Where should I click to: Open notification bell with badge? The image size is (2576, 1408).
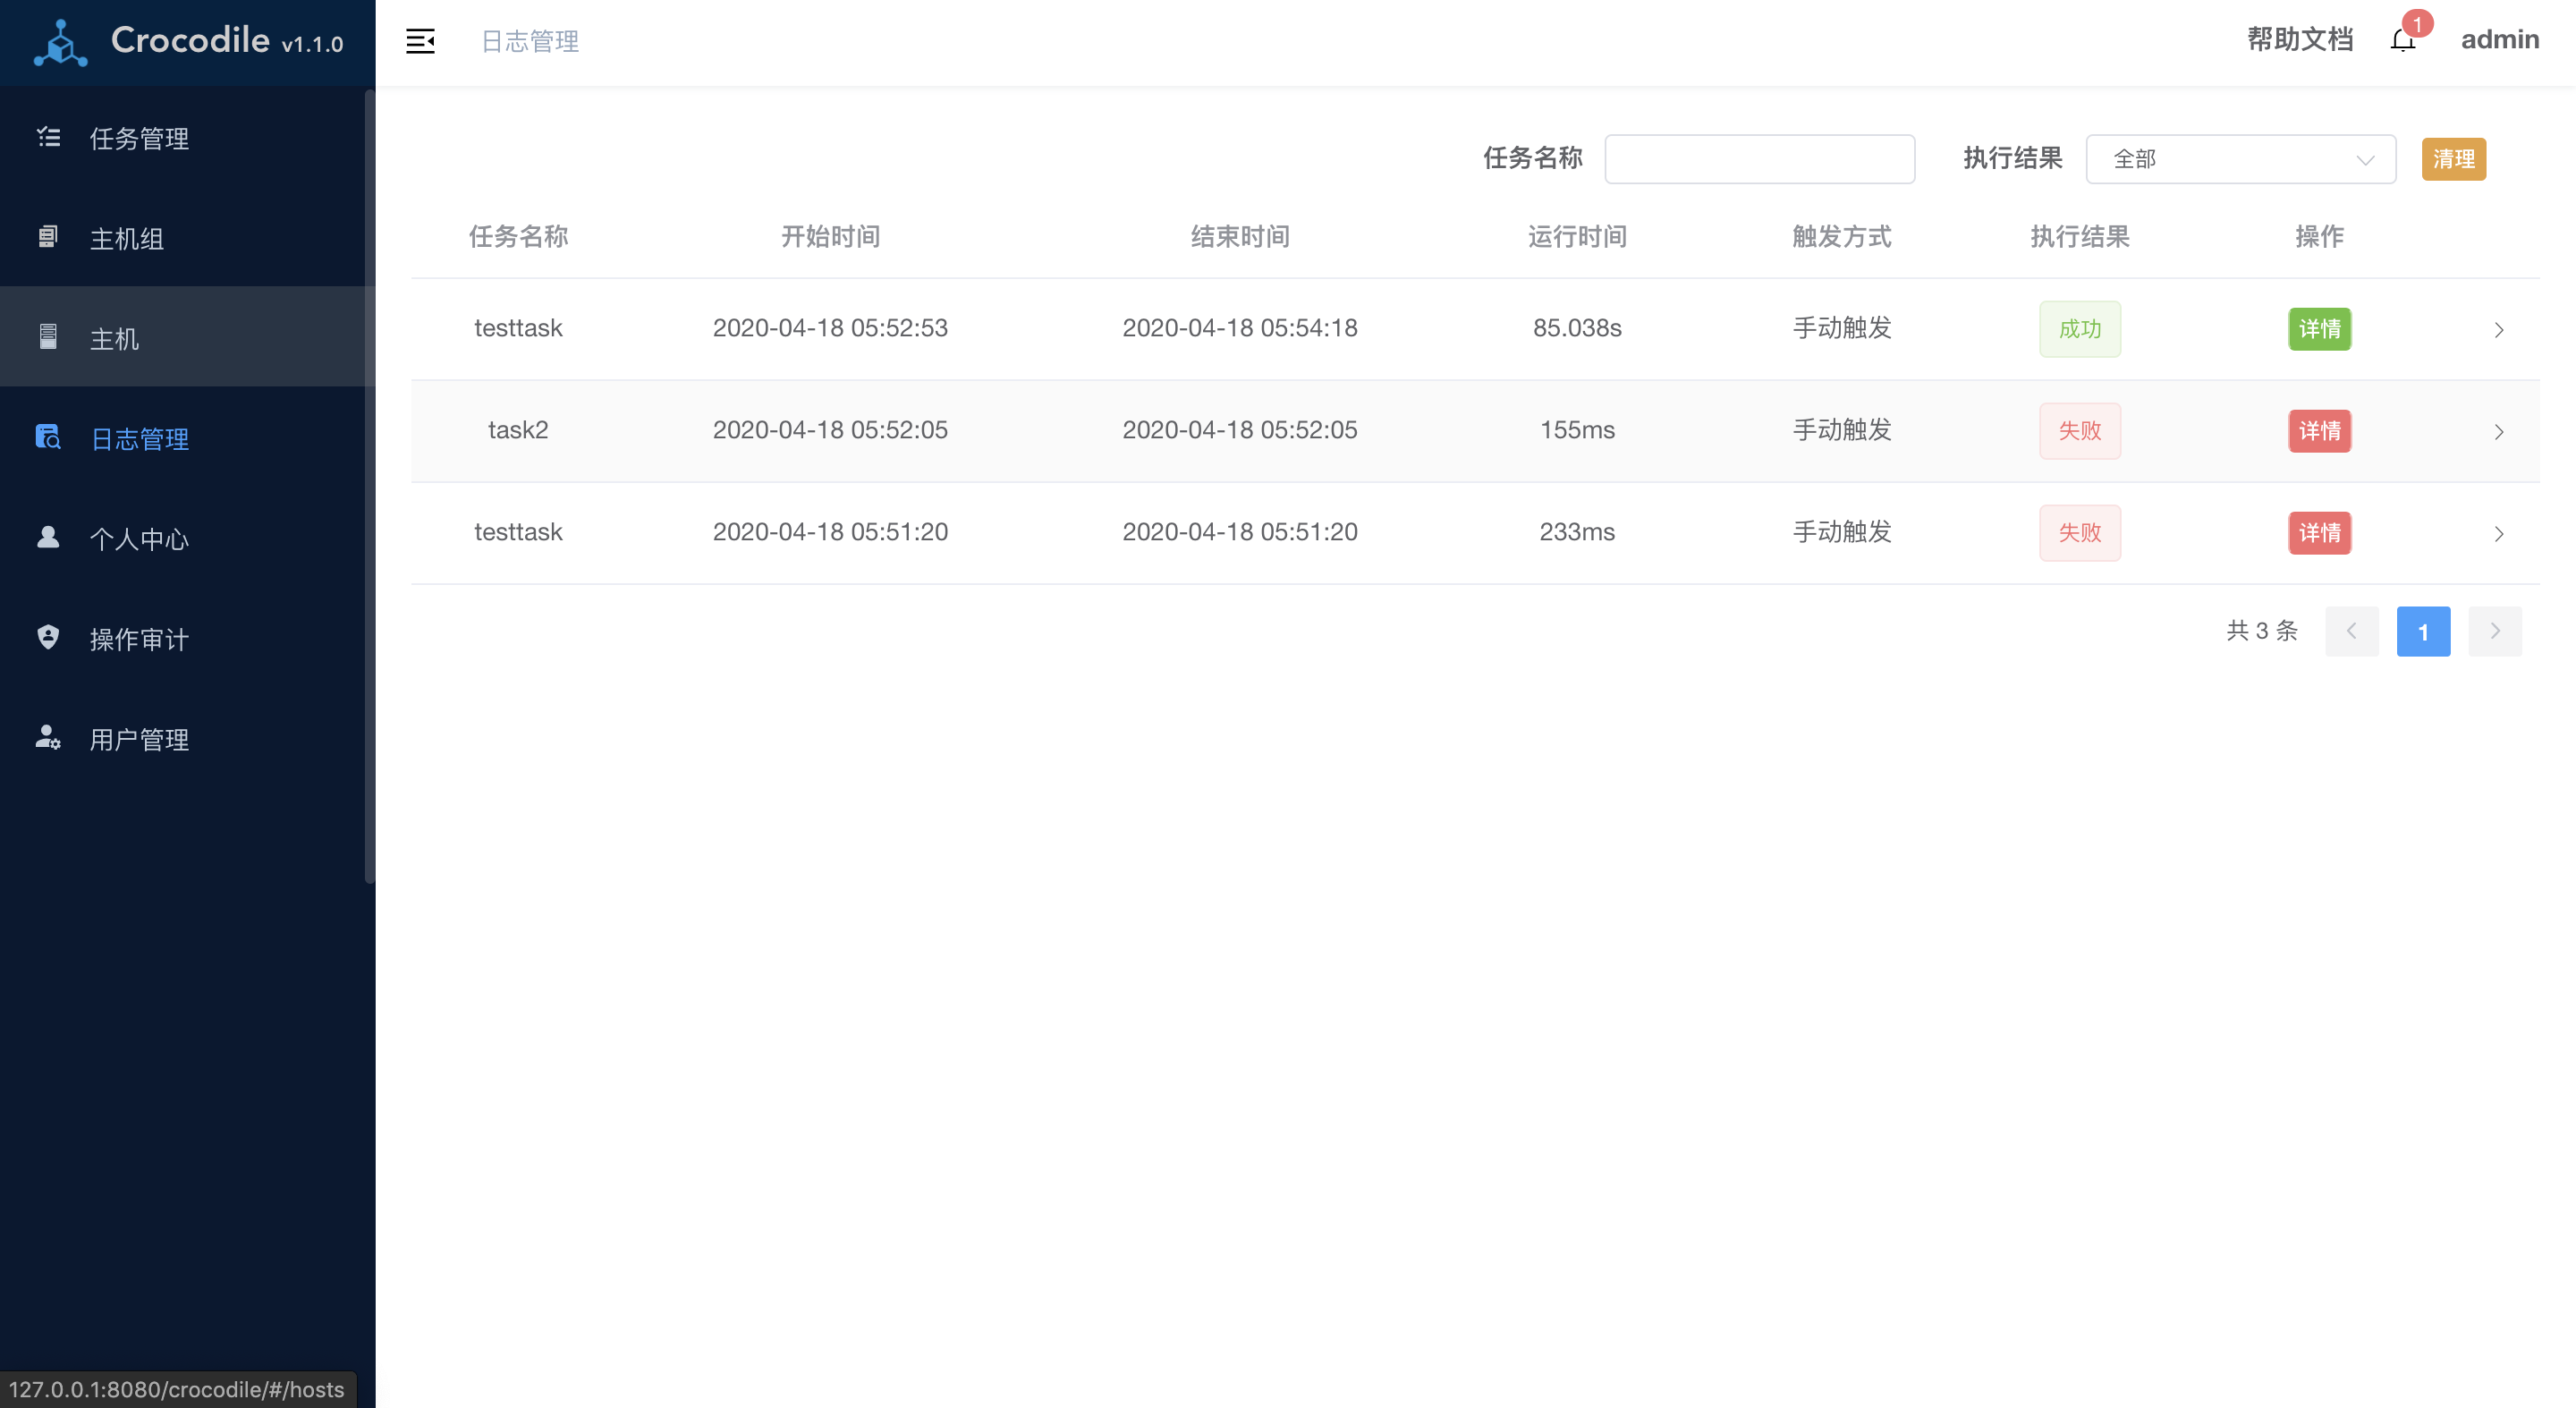pos(2403,40)
